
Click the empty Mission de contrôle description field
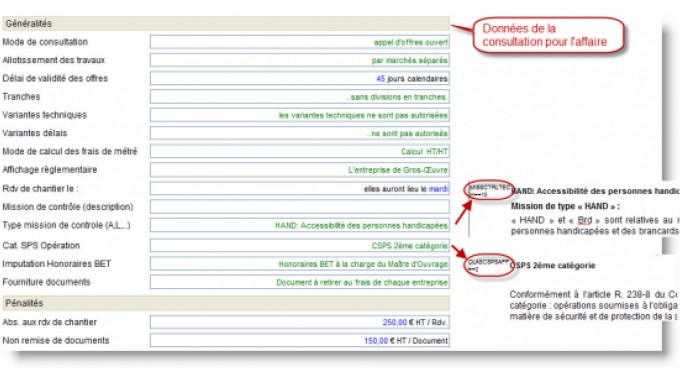pyautogui.click(x=300, y=207)
